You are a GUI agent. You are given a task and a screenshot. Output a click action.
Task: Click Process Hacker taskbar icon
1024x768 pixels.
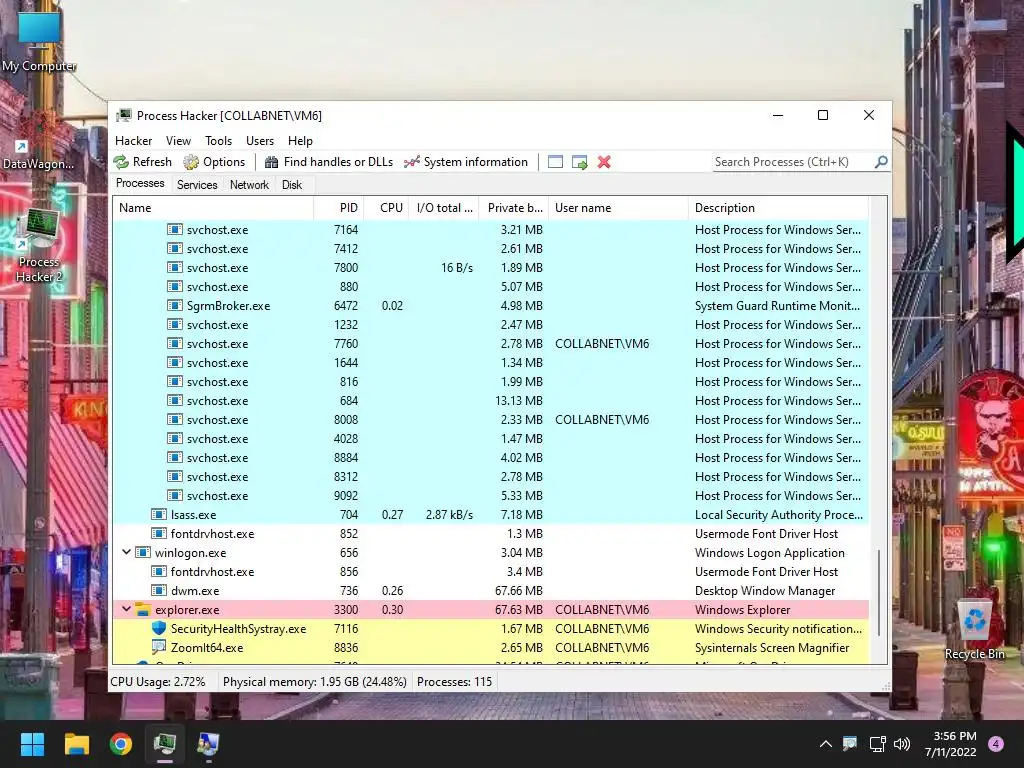[x=165, y=744]
